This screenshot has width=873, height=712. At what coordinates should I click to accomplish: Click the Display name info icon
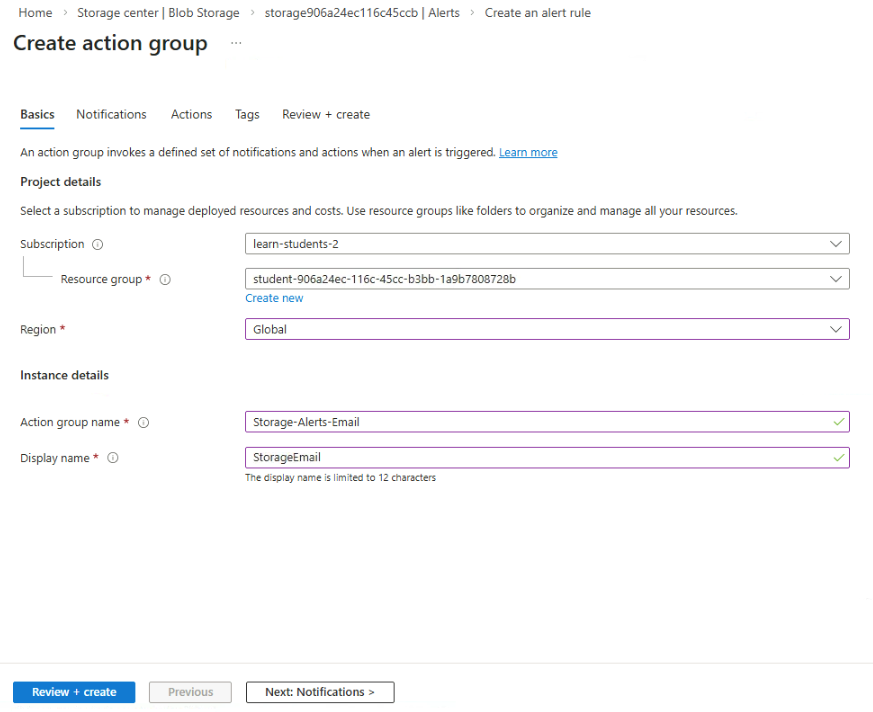[113, 458]
